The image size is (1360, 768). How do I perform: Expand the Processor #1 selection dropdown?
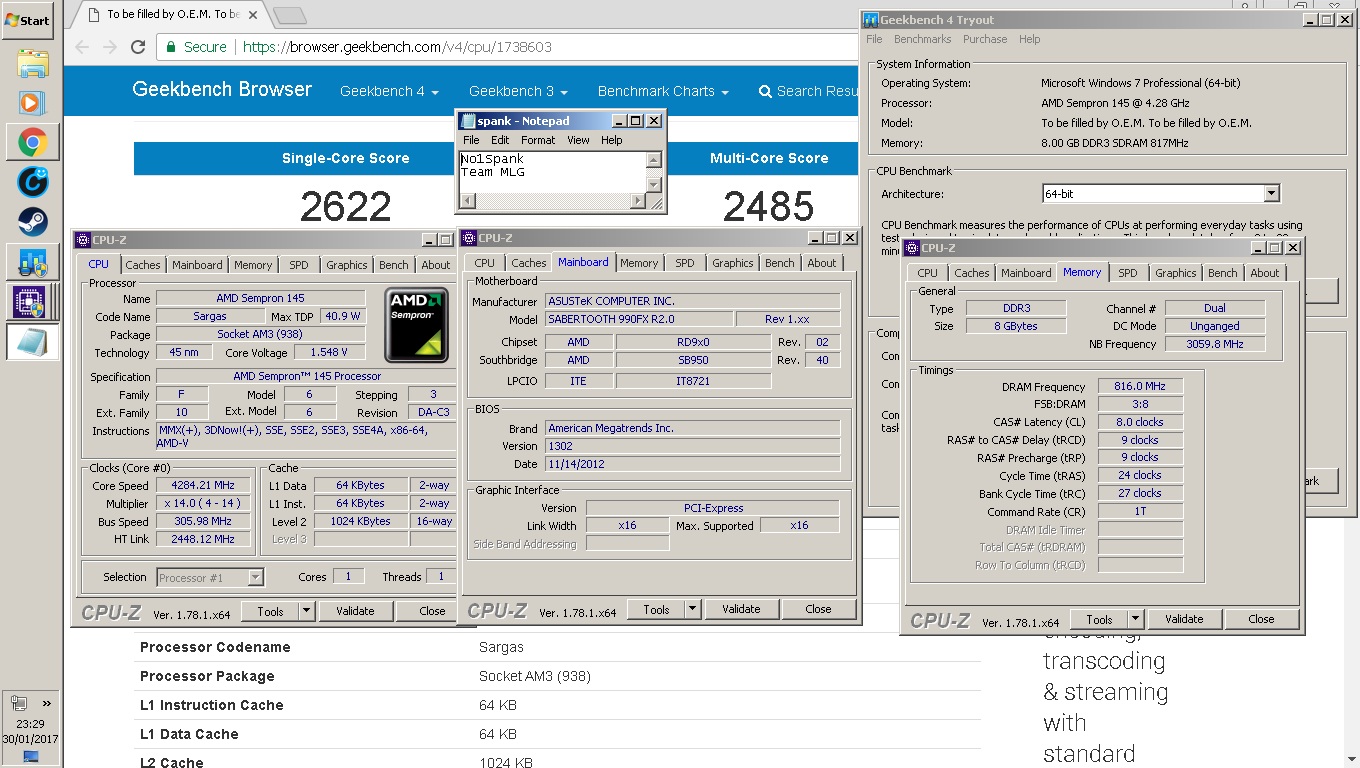pos(256,577)
